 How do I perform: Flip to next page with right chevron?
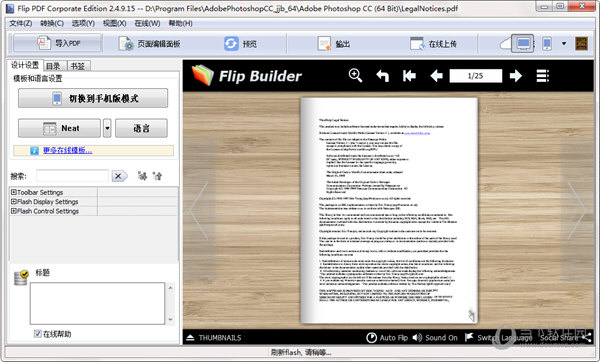(x=577, y=210)
